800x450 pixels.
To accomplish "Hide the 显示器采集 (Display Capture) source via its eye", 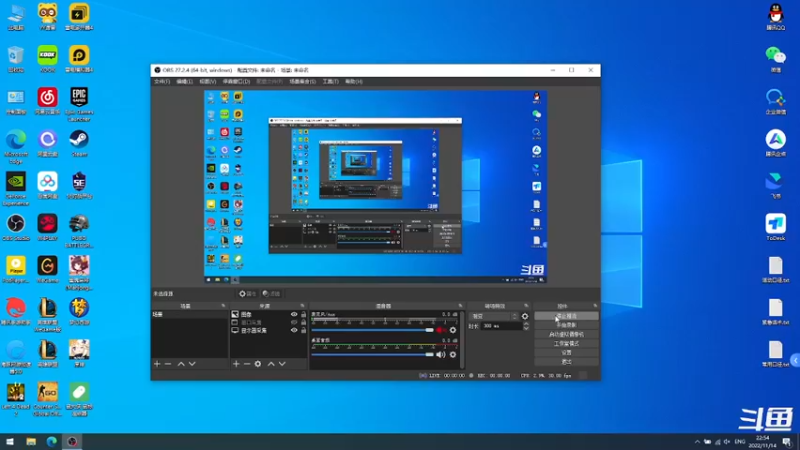I will coord(294,330).
